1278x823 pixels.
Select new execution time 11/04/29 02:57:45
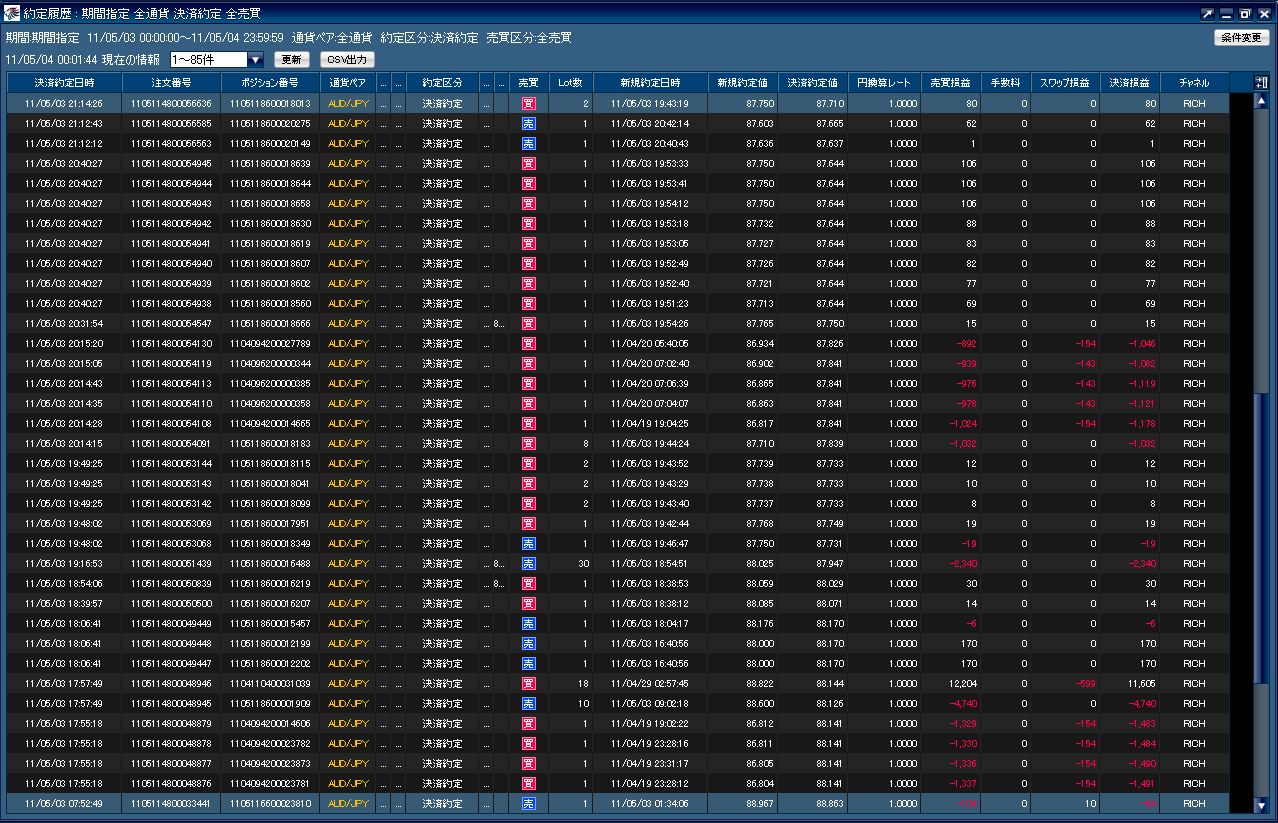point(650,683)
